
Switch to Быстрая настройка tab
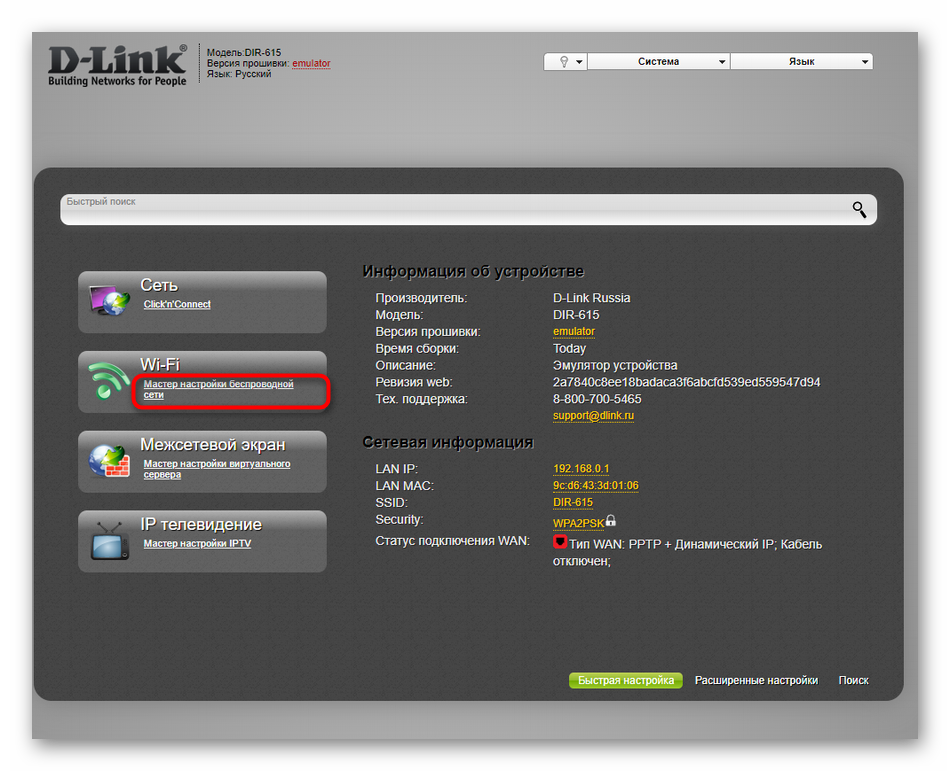[625, 680]
